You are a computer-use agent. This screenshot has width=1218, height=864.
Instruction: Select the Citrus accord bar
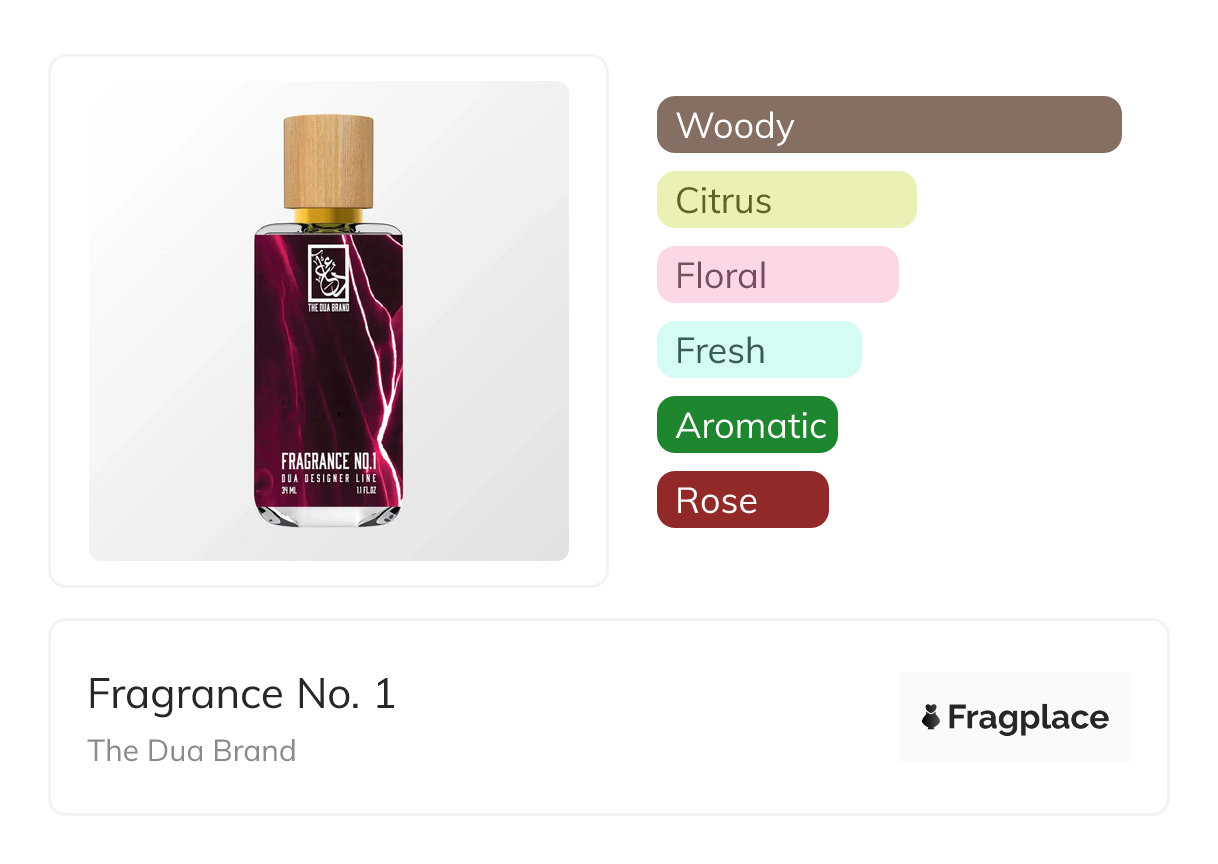786,200
